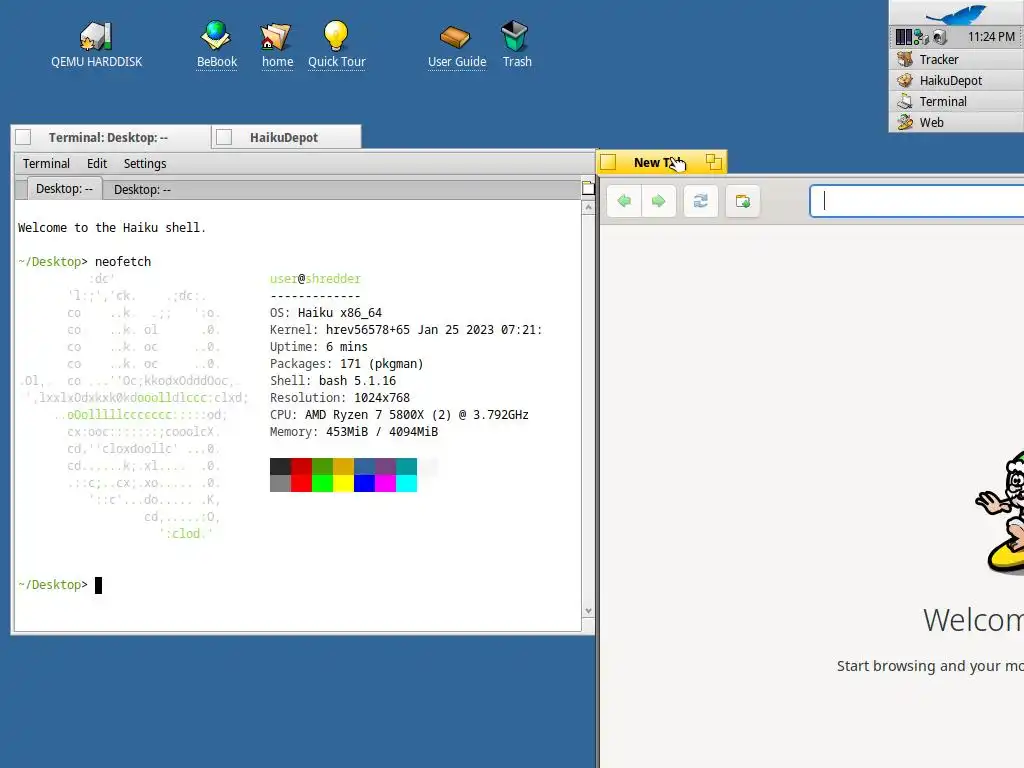Viewport: 1024px width, 768px height.
Task: Switch to Tracker in the Deskbar
Action: [957, 59]
